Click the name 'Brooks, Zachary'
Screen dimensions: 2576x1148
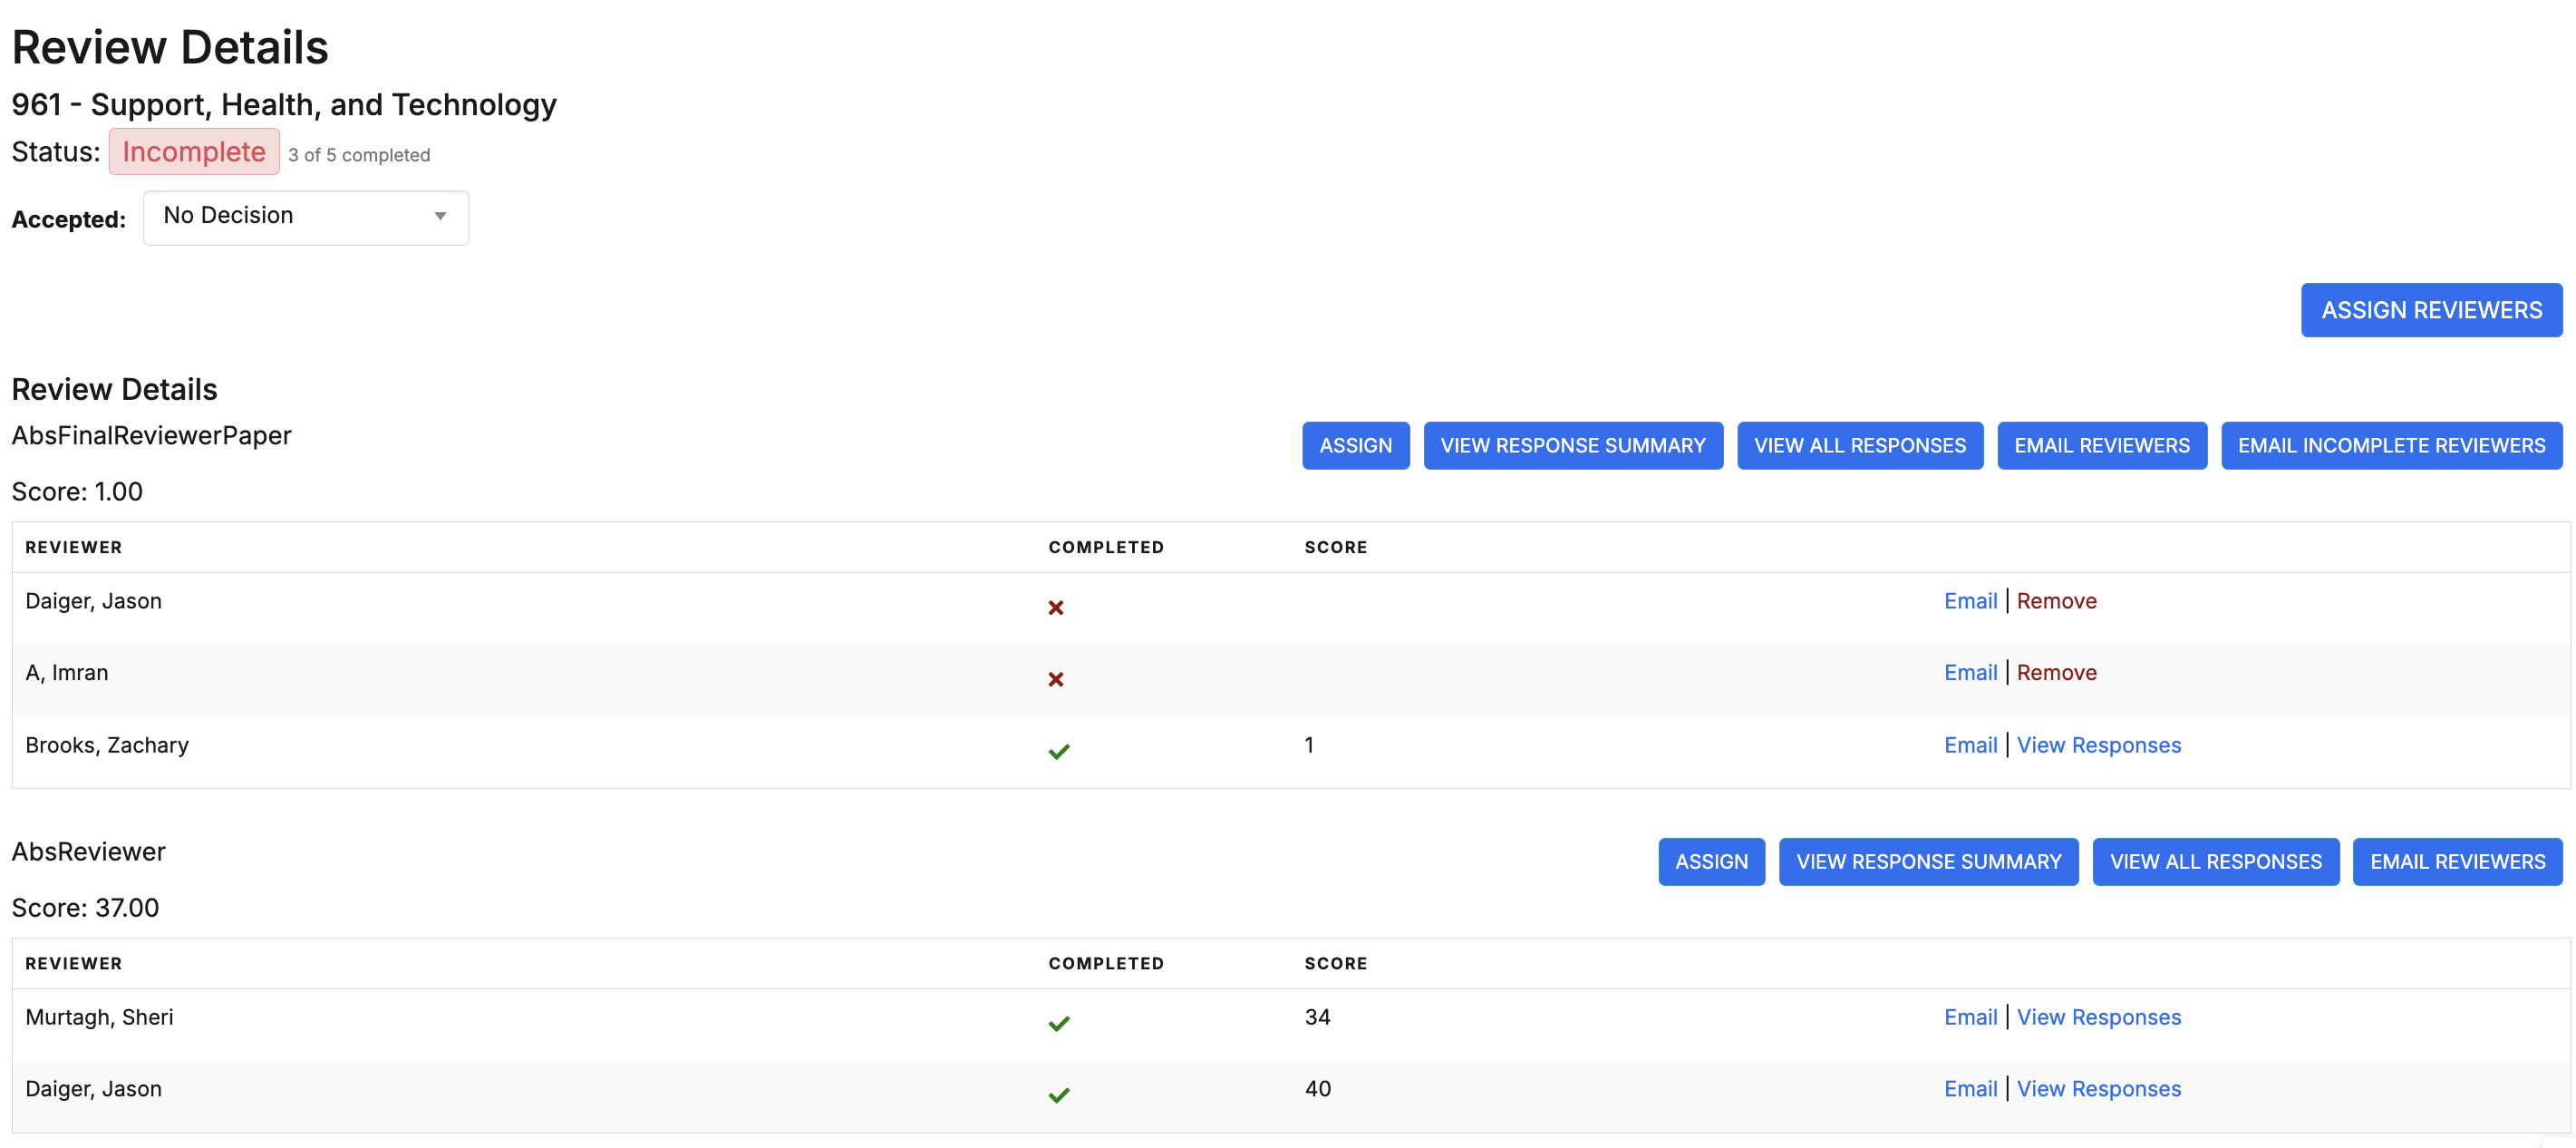[107, 745]
